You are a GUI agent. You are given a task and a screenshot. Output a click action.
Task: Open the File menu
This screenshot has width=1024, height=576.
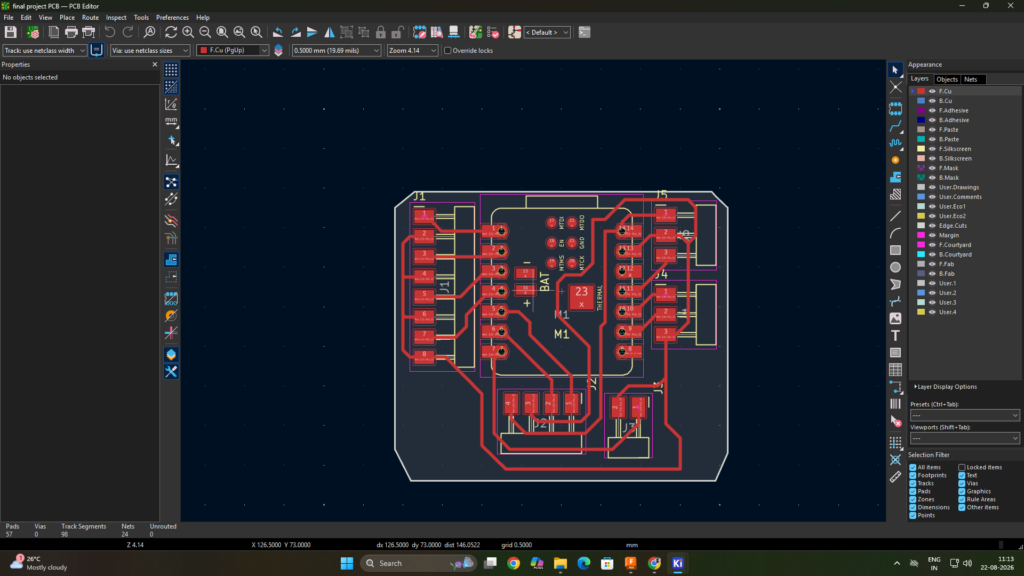tap(8, 18)
